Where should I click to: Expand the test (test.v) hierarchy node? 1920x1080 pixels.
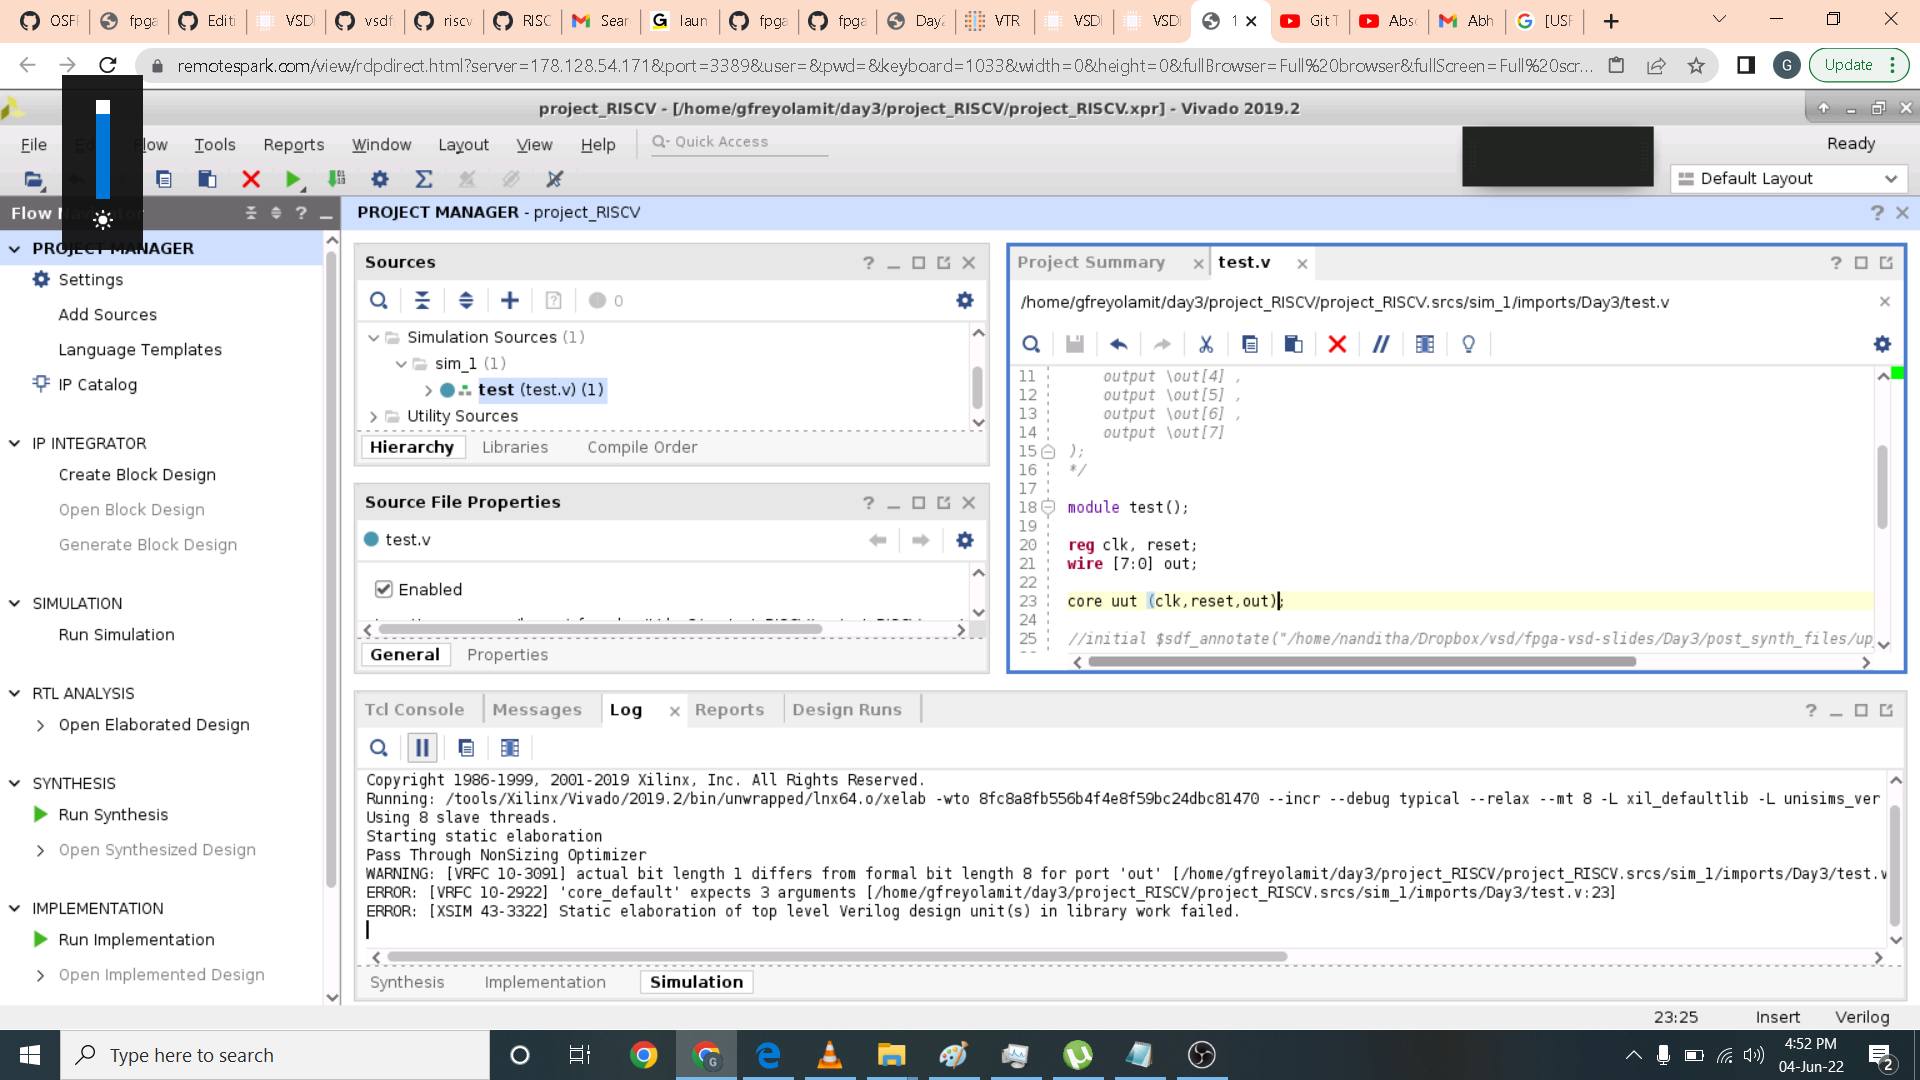coord(428,390)
